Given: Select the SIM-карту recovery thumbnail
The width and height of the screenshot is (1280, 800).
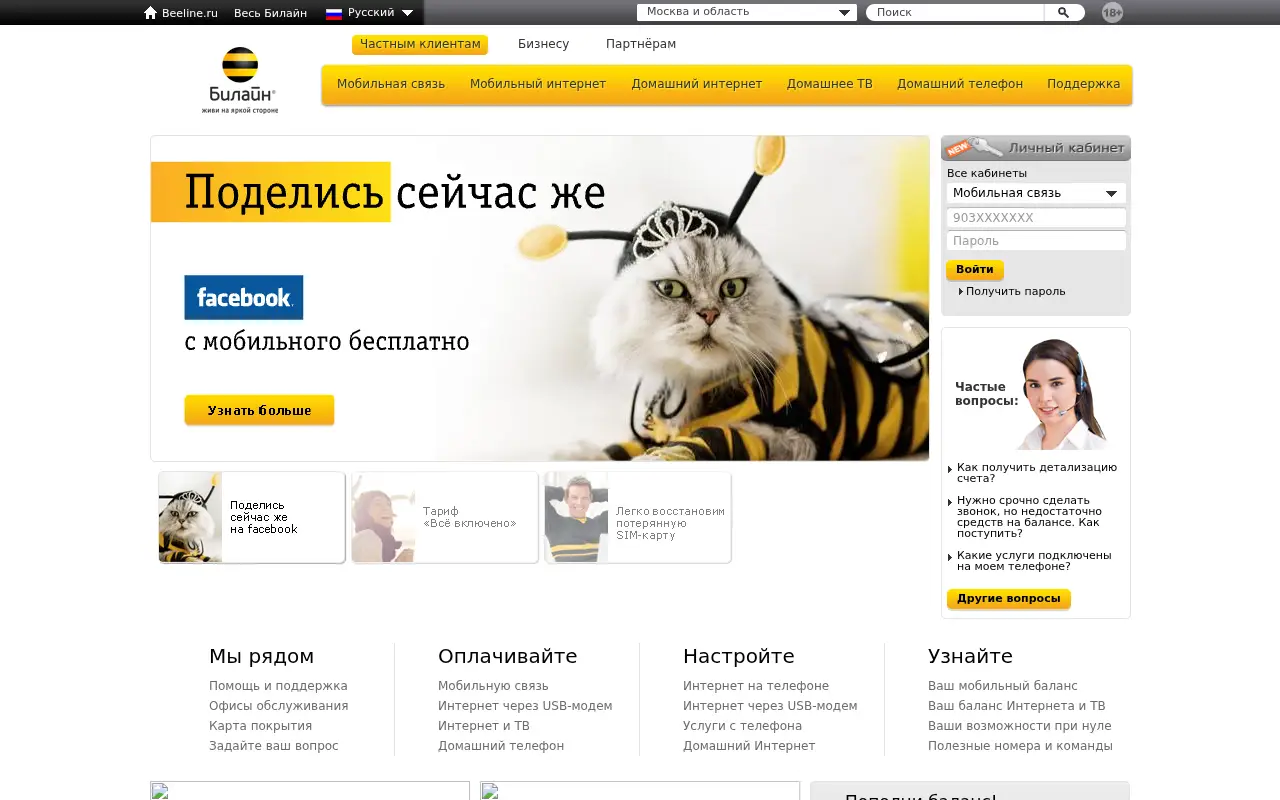Looking at the screenshot, I should pos(638,517).
